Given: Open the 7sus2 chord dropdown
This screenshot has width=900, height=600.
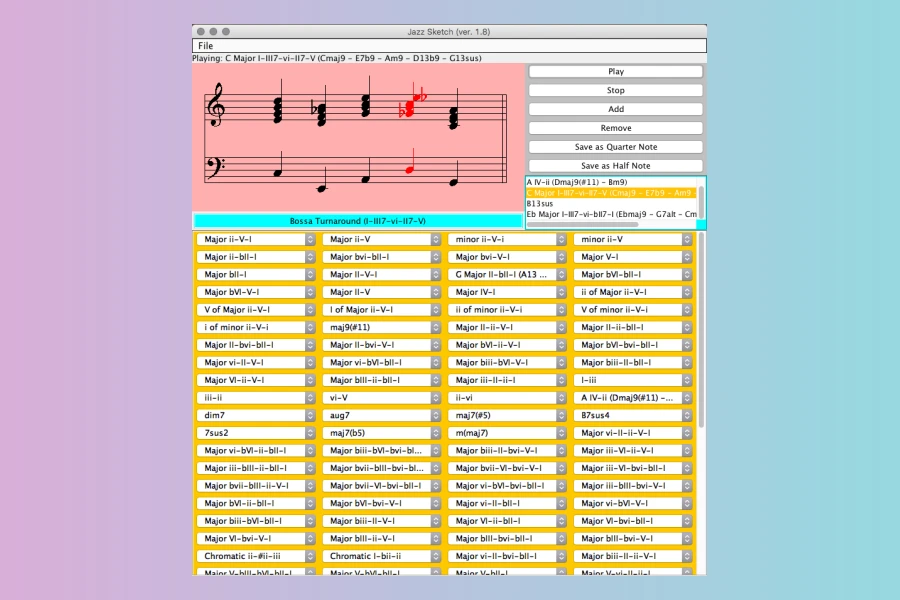Looking at the screenshot, I should 256,433.
